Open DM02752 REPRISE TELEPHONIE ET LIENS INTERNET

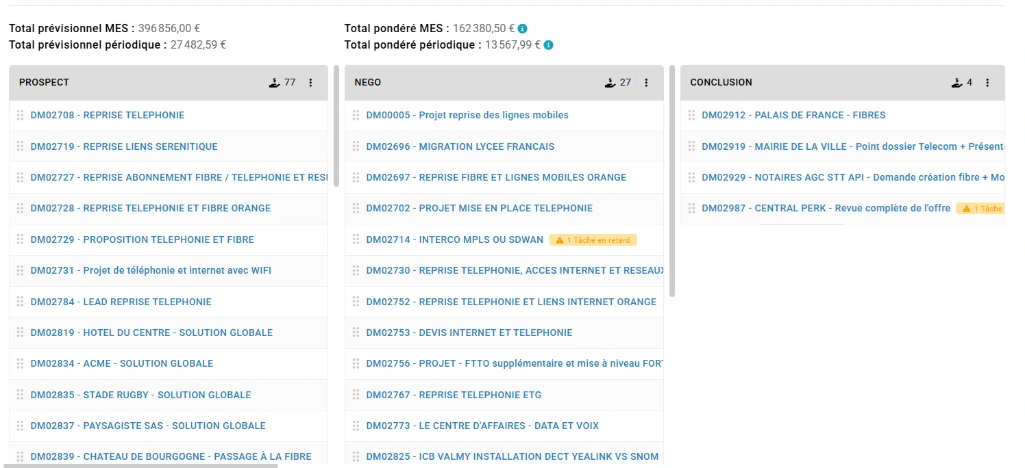[511, 302]
